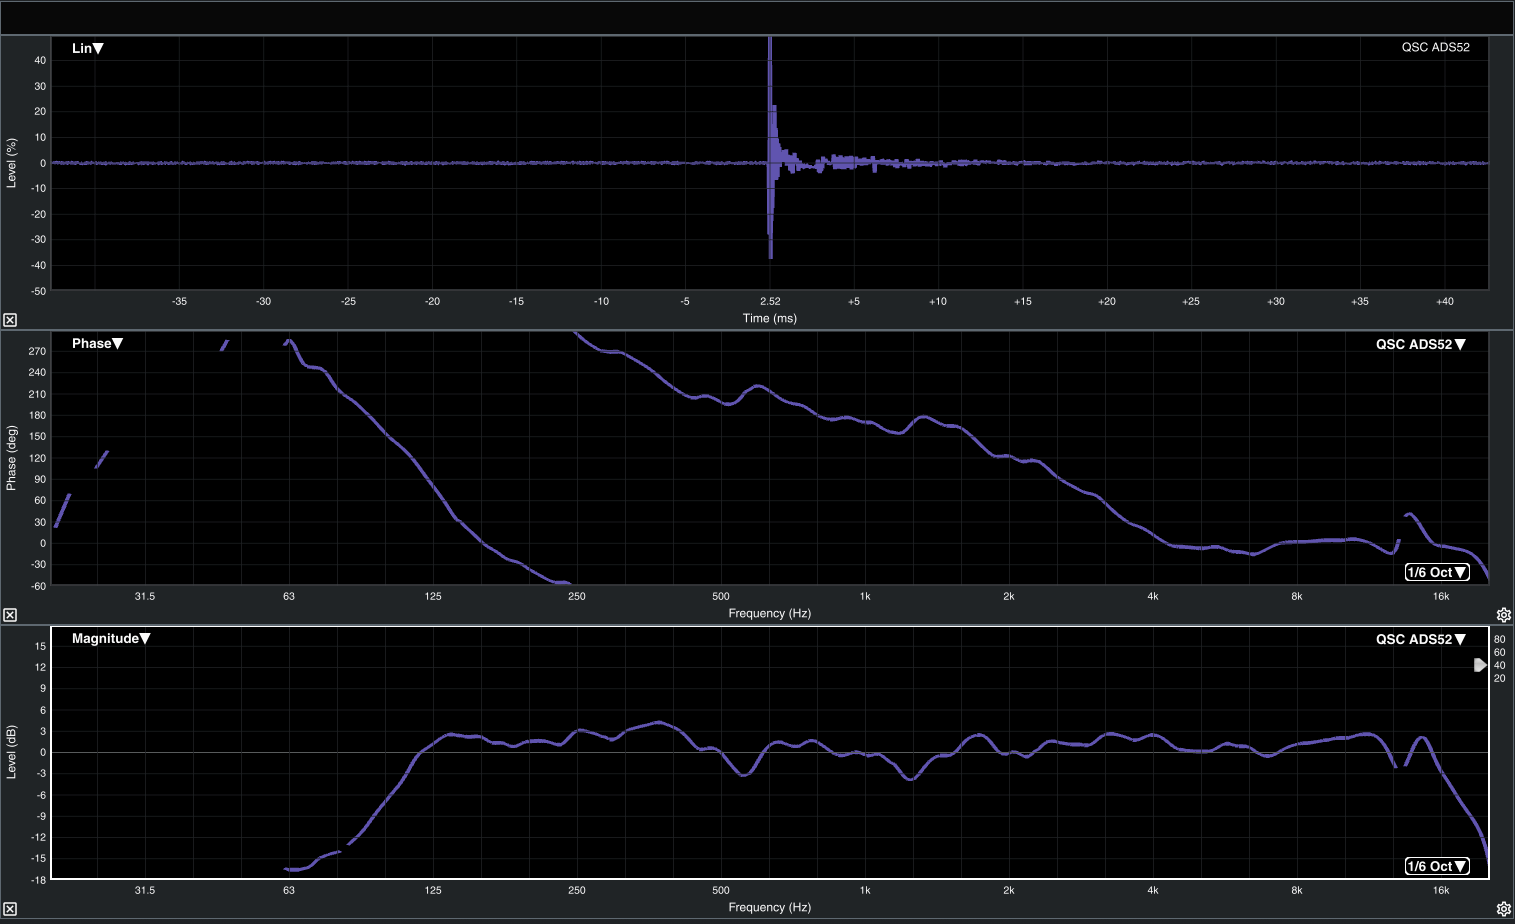1515x924 pixels.
Task: Change 1/6 Oct smoothing in Magnitude graph
Action: 1437,866
